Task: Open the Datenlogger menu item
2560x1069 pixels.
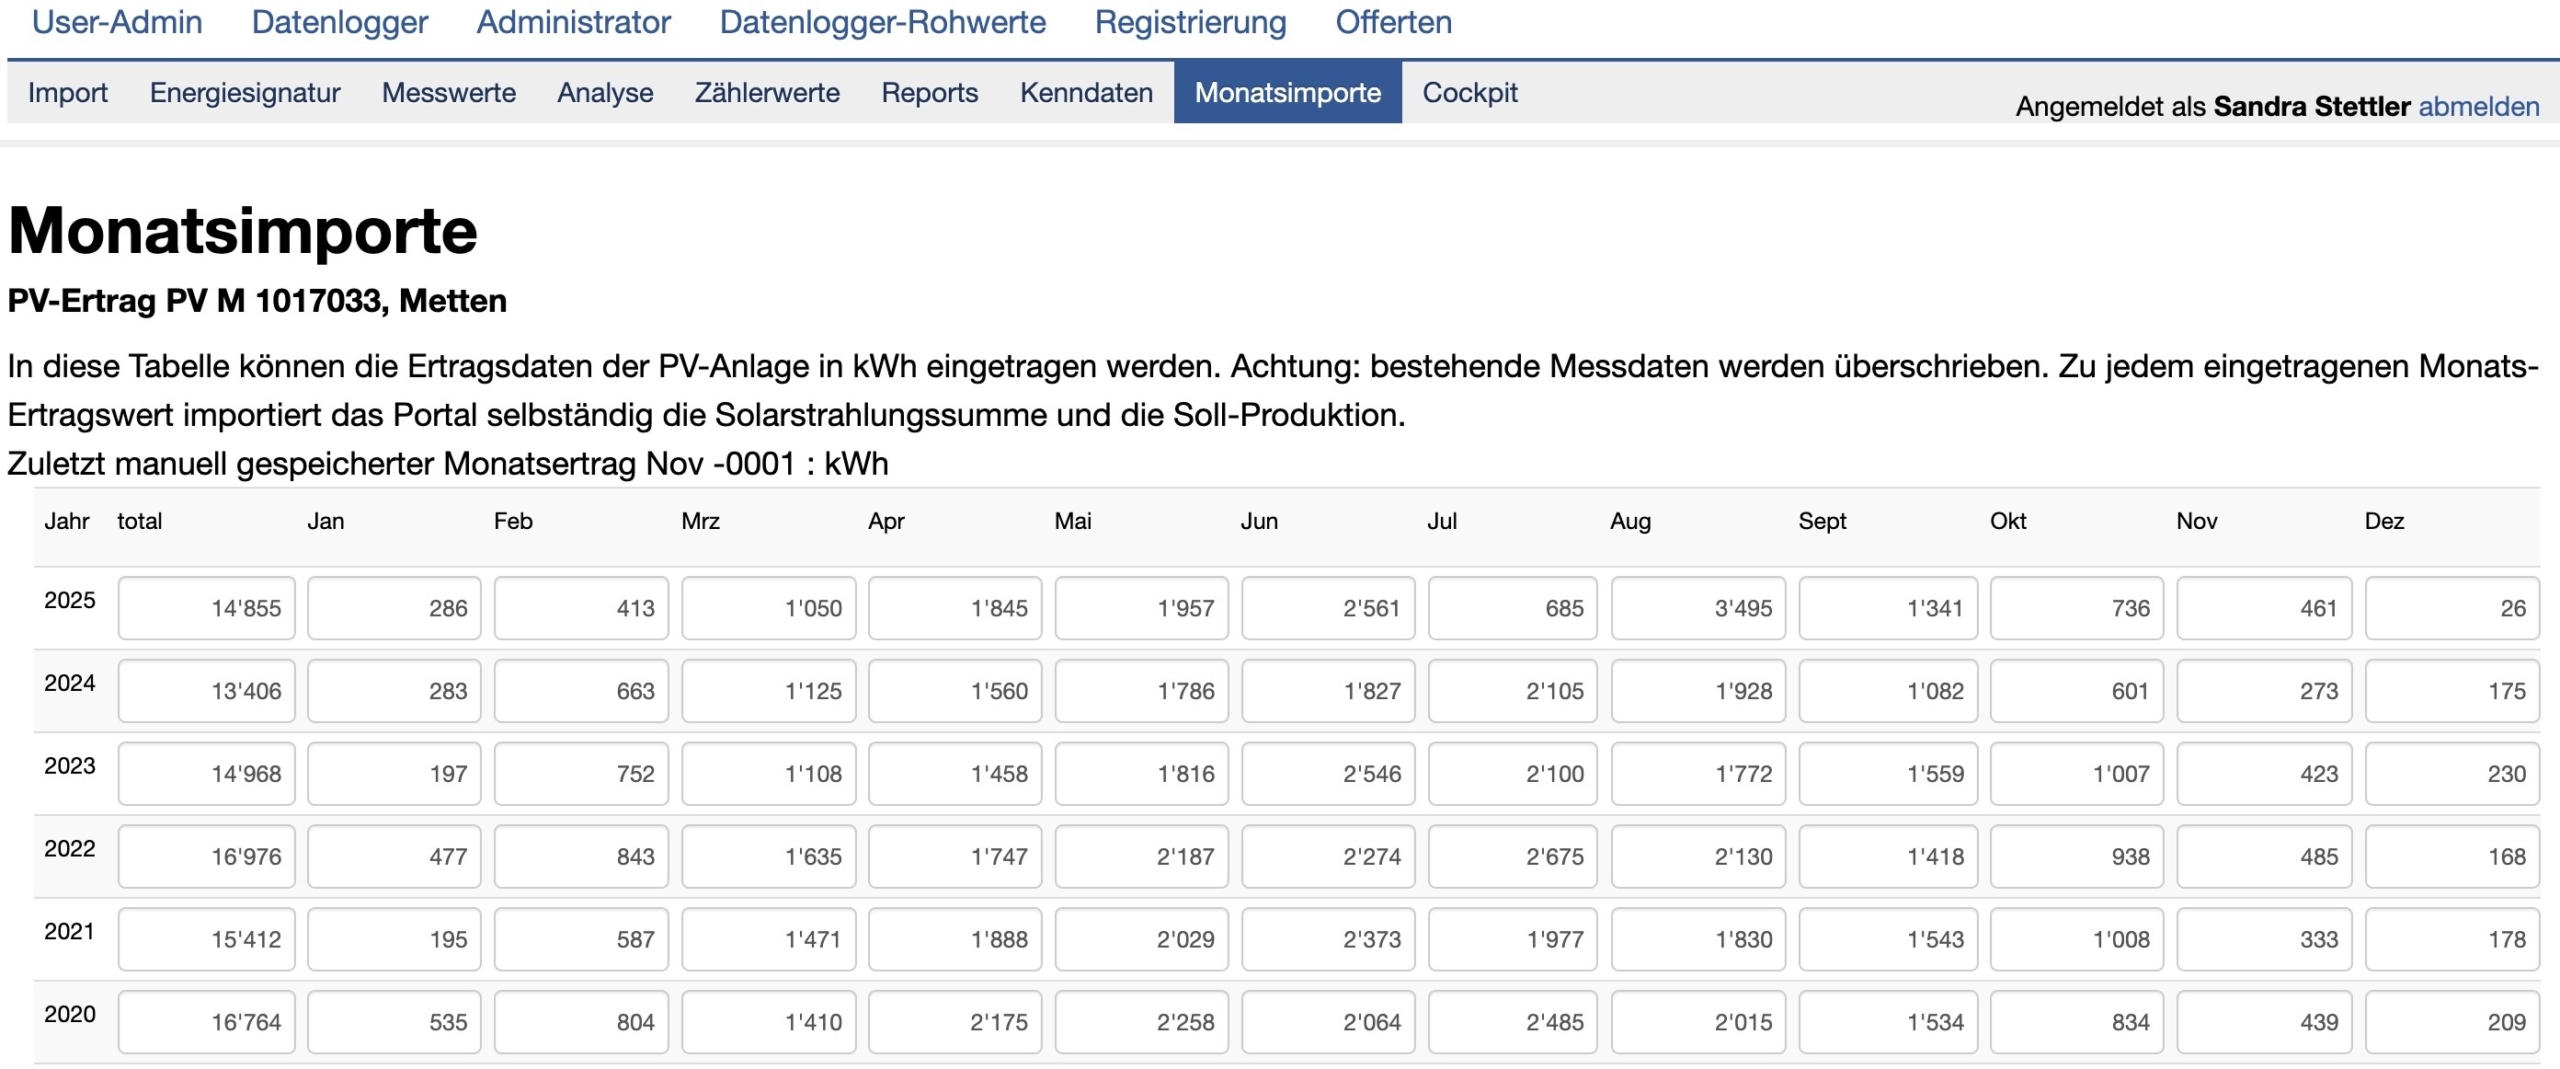Action: (339, 22)
